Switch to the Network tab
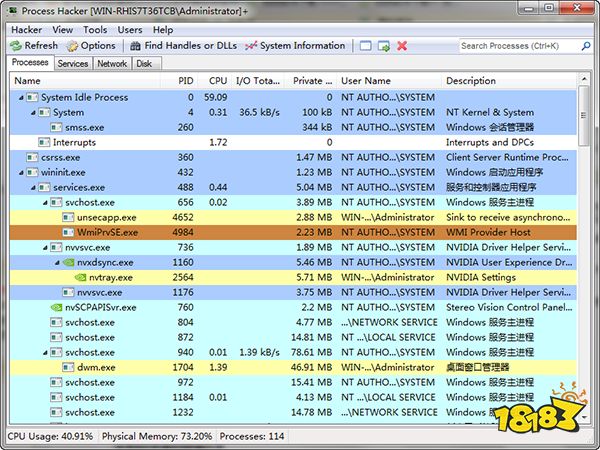This screenshot has height=450, width=600. (111, 63)
